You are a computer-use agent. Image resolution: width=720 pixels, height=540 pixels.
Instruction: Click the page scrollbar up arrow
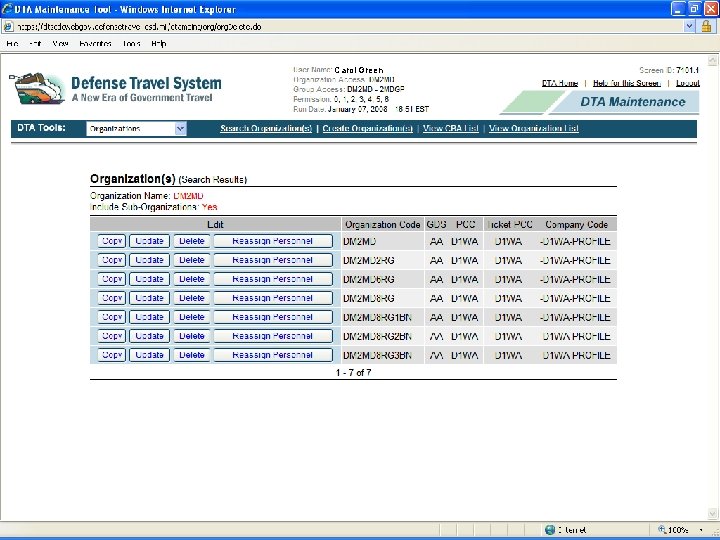[x=712, y=60]
